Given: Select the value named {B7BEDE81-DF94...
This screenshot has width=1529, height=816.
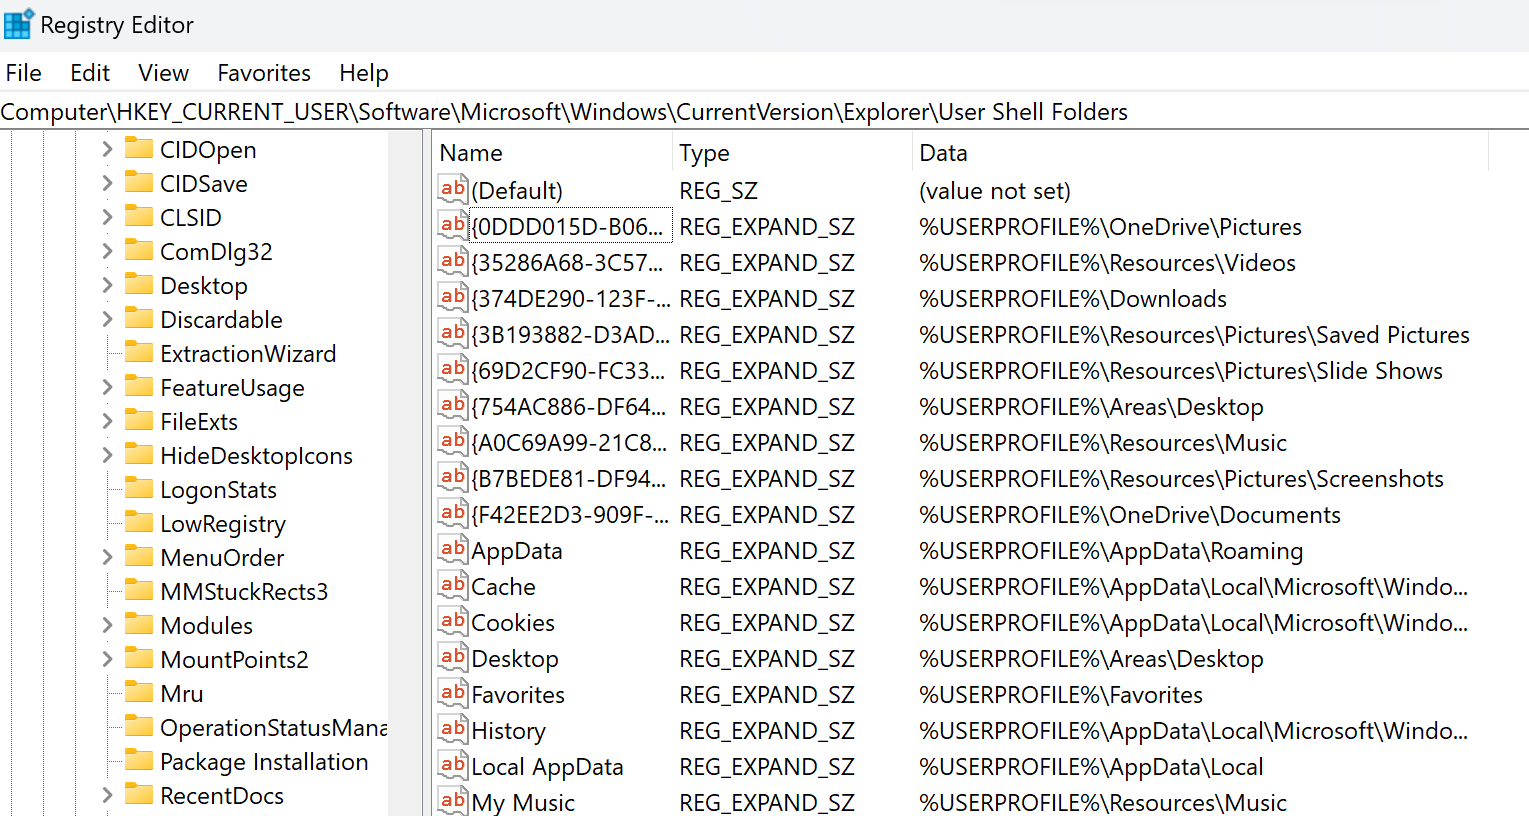Looking at the screenshot, I should coord(568,479).
